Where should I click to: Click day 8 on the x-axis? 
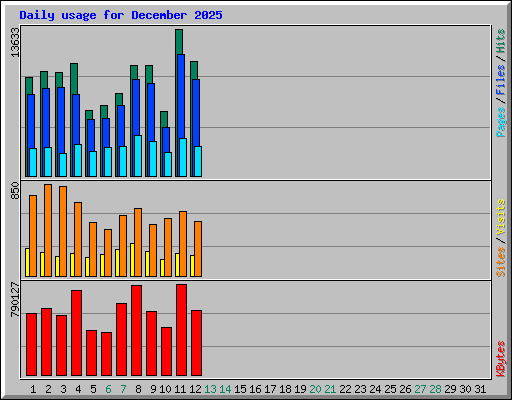click(138, 389)
